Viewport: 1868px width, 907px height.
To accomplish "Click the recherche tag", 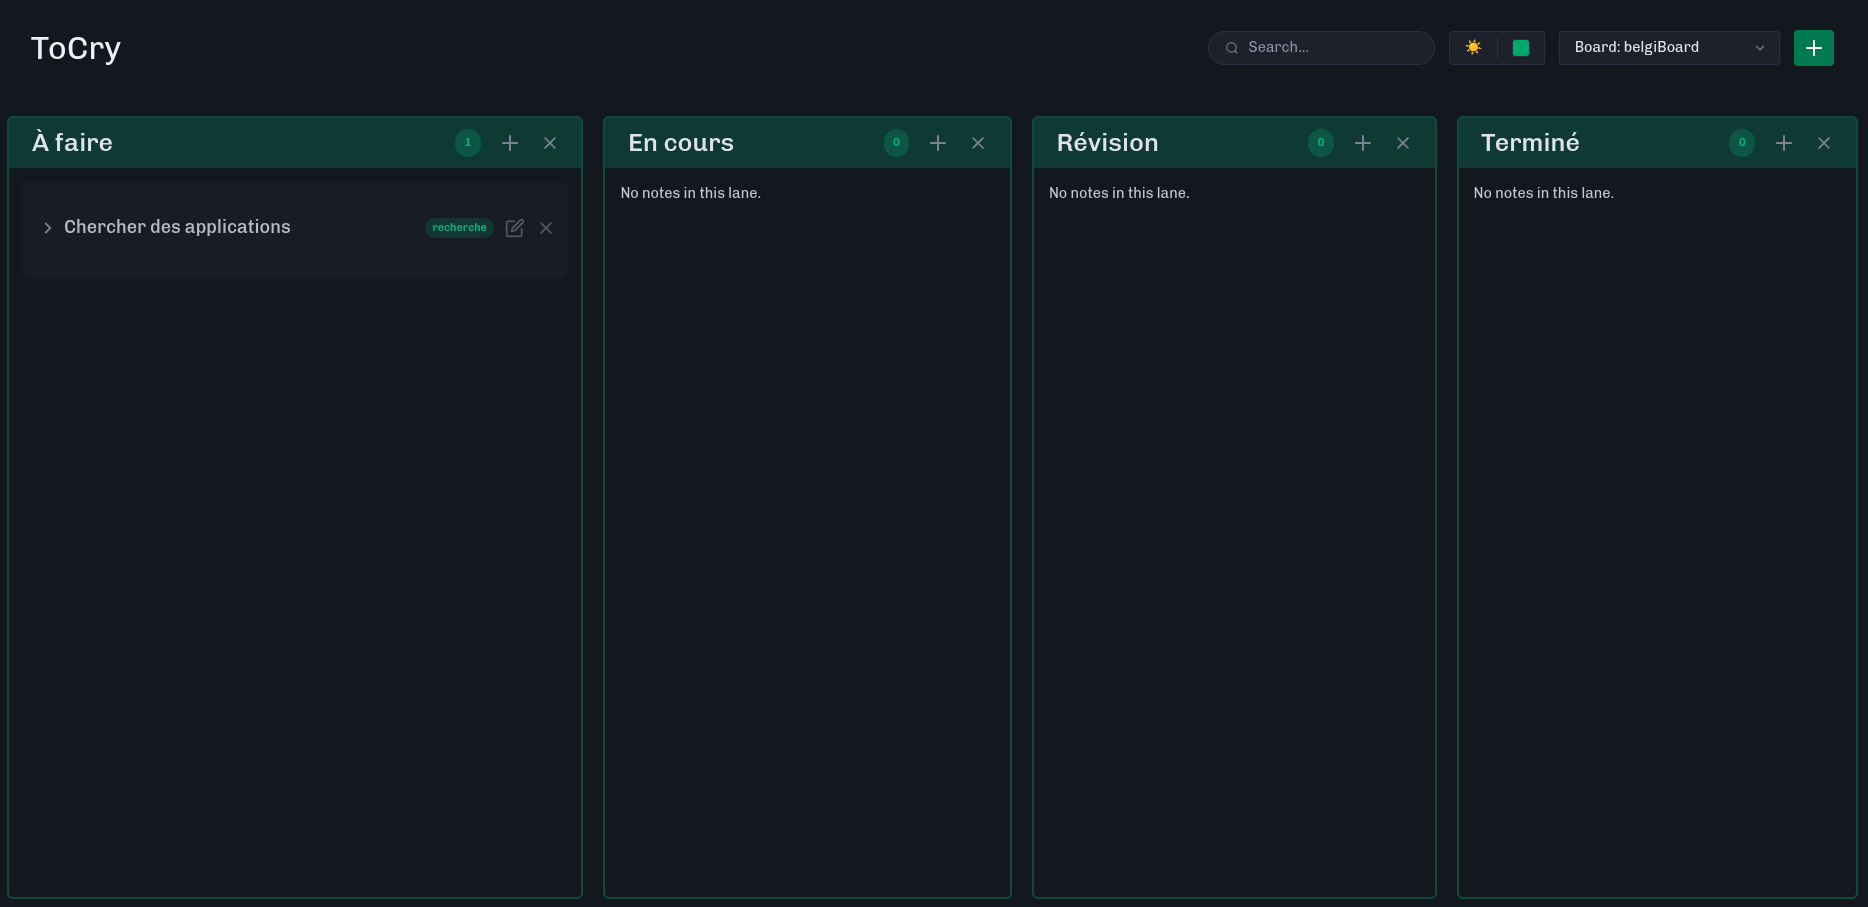I will 460,228.
